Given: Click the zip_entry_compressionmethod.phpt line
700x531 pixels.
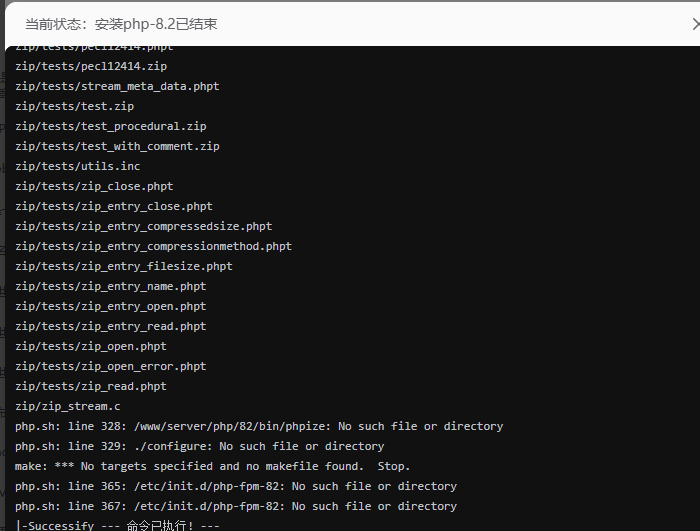Looking at the screenshot, I should tap(153, 246).
